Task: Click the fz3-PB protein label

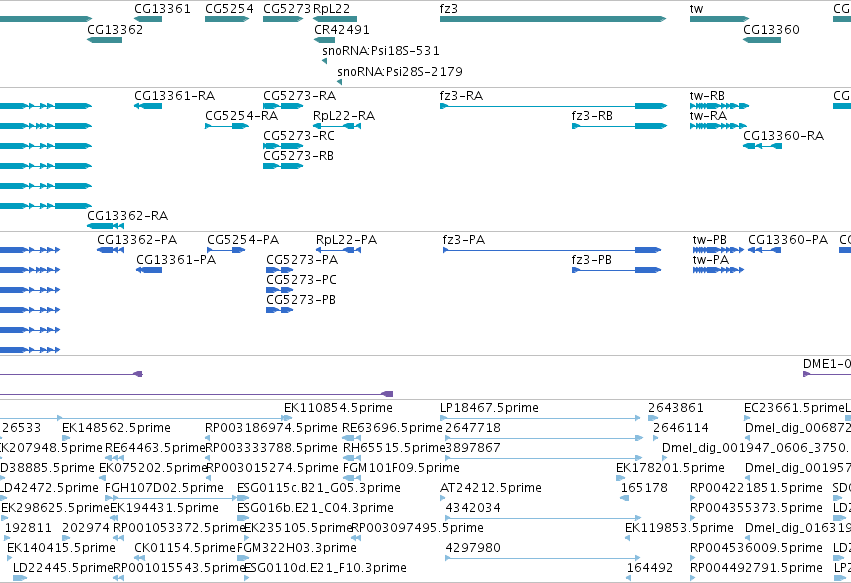Action: 592,260
